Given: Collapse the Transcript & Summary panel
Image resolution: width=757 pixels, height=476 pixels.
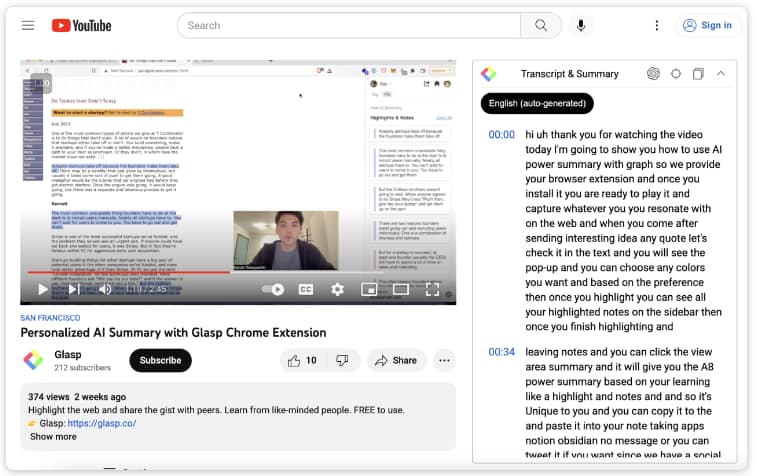Looking at the screenshot, I should click(x=721, y=73).
